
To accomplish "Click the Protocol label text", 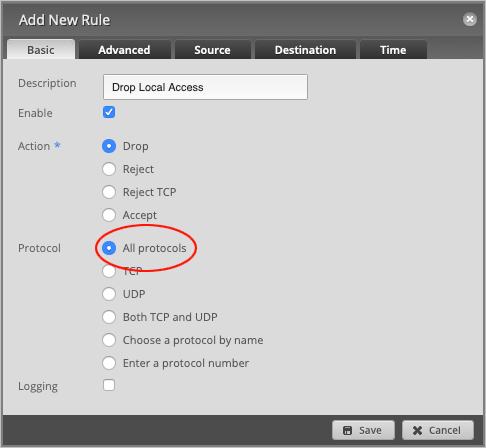I will [x=39, y=248].
